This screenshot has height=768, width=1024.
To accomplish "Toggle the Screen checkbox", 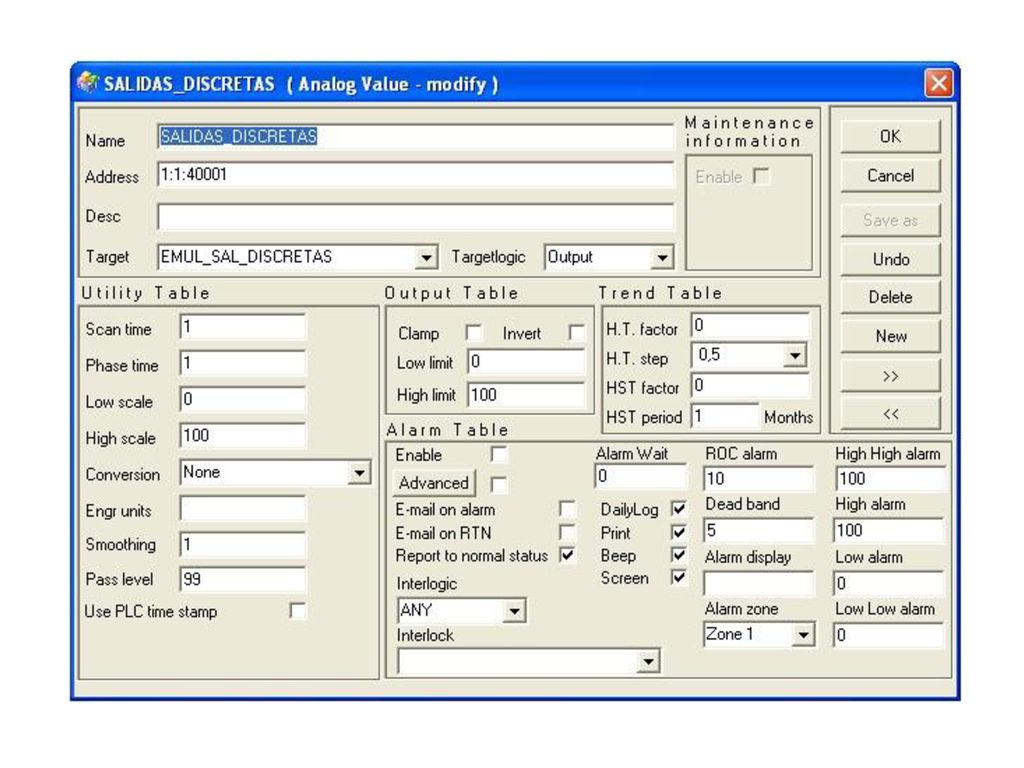I will pos(679,578).
